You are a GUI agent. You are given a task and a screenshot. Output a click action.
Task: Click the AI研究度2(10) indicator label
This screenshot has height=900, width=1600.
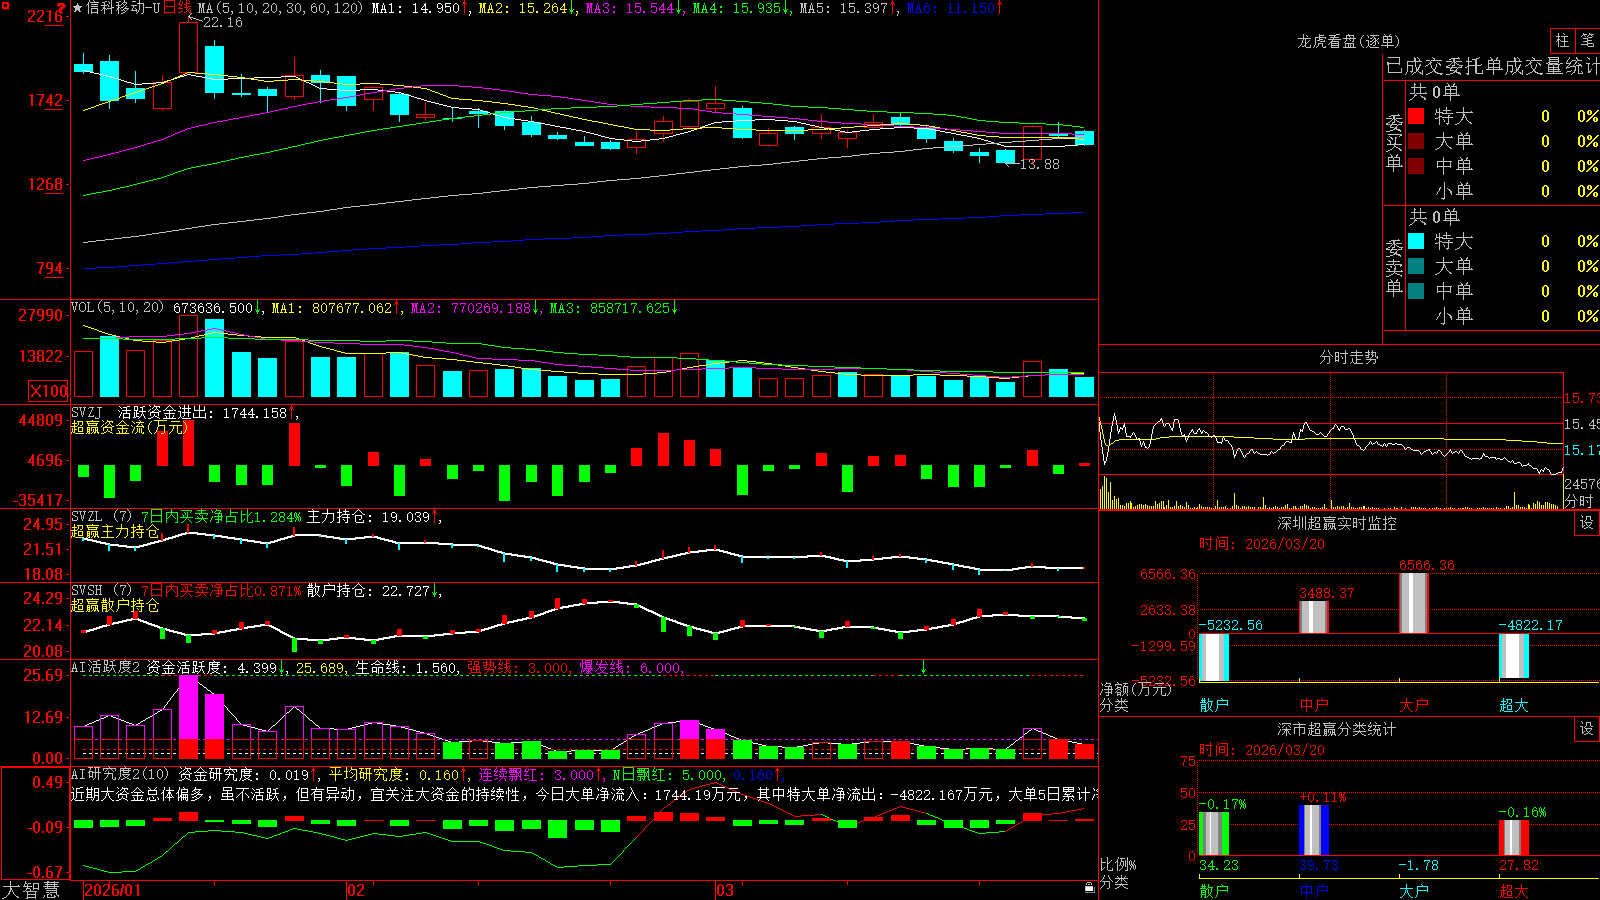tap(121, 774)
